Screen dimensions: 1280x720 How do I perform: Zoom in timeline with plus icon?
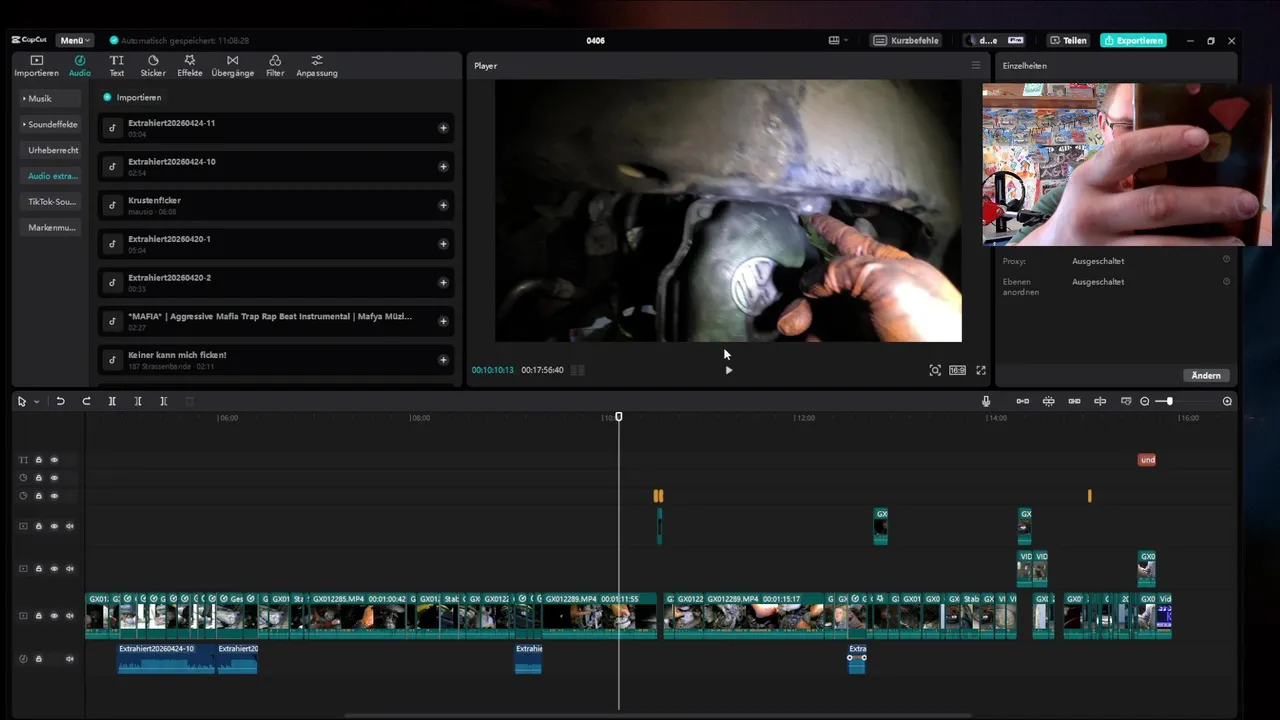(x=1227, y=401)
